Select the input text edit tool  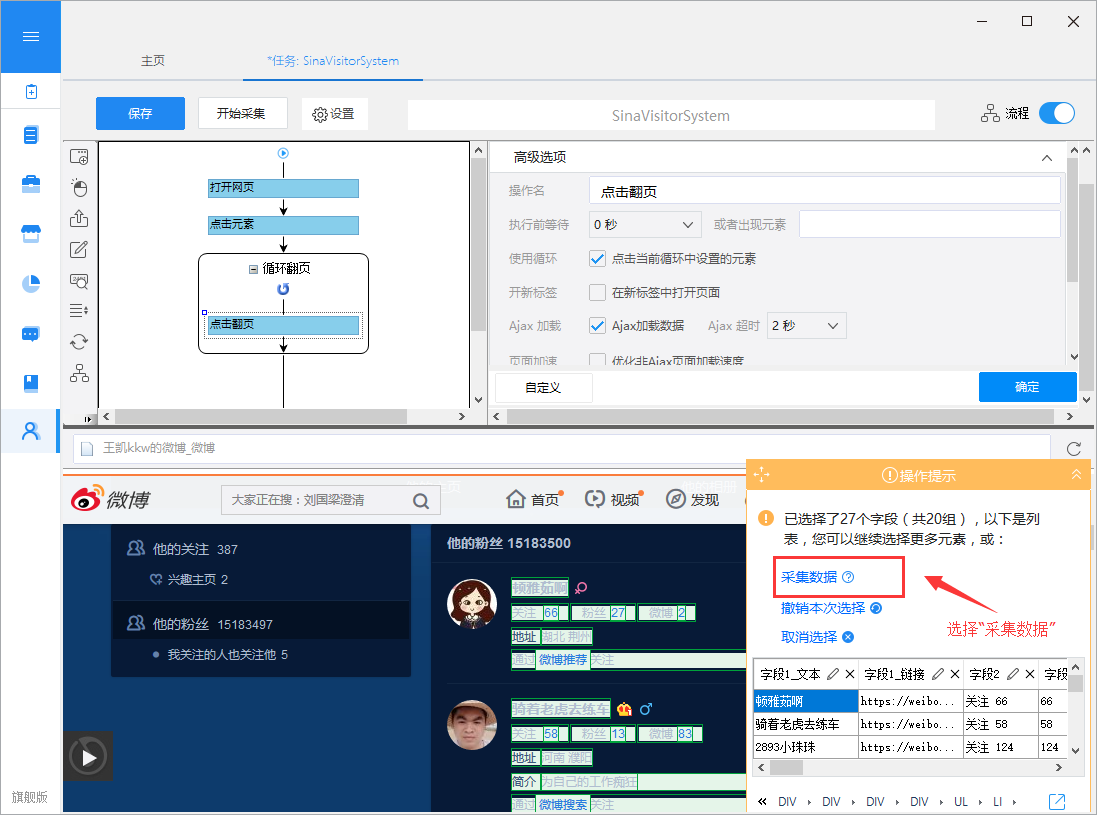(x=79, y=249)
